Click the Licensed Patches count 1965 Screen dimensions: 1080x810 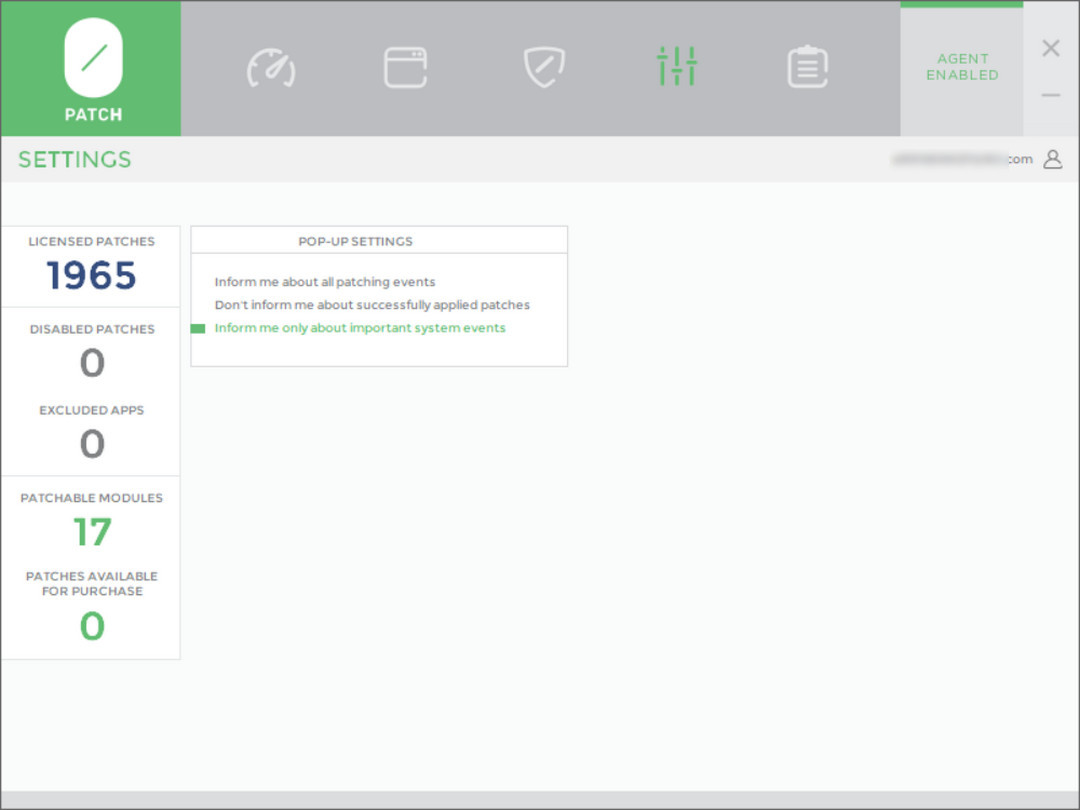point(92,276)
